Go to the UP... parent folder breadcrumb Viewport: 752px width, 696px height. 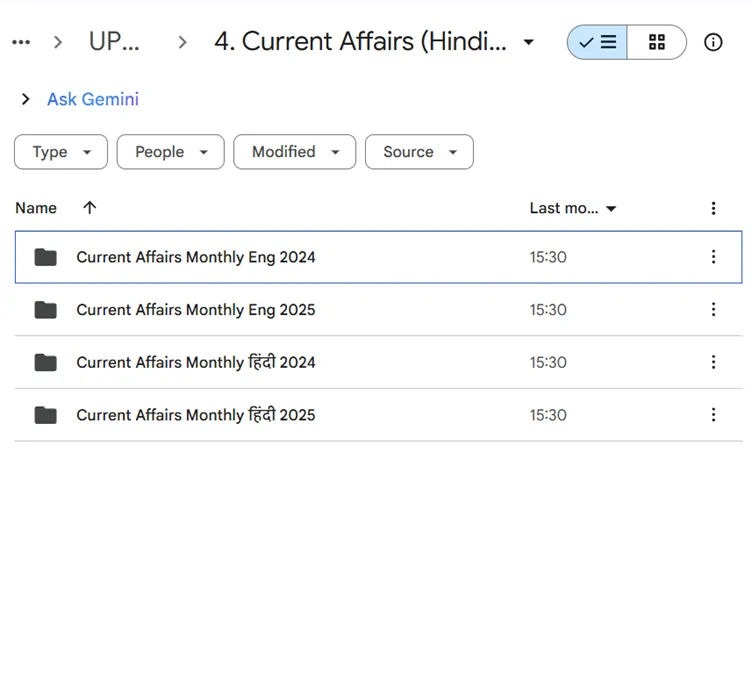(114, 42)
